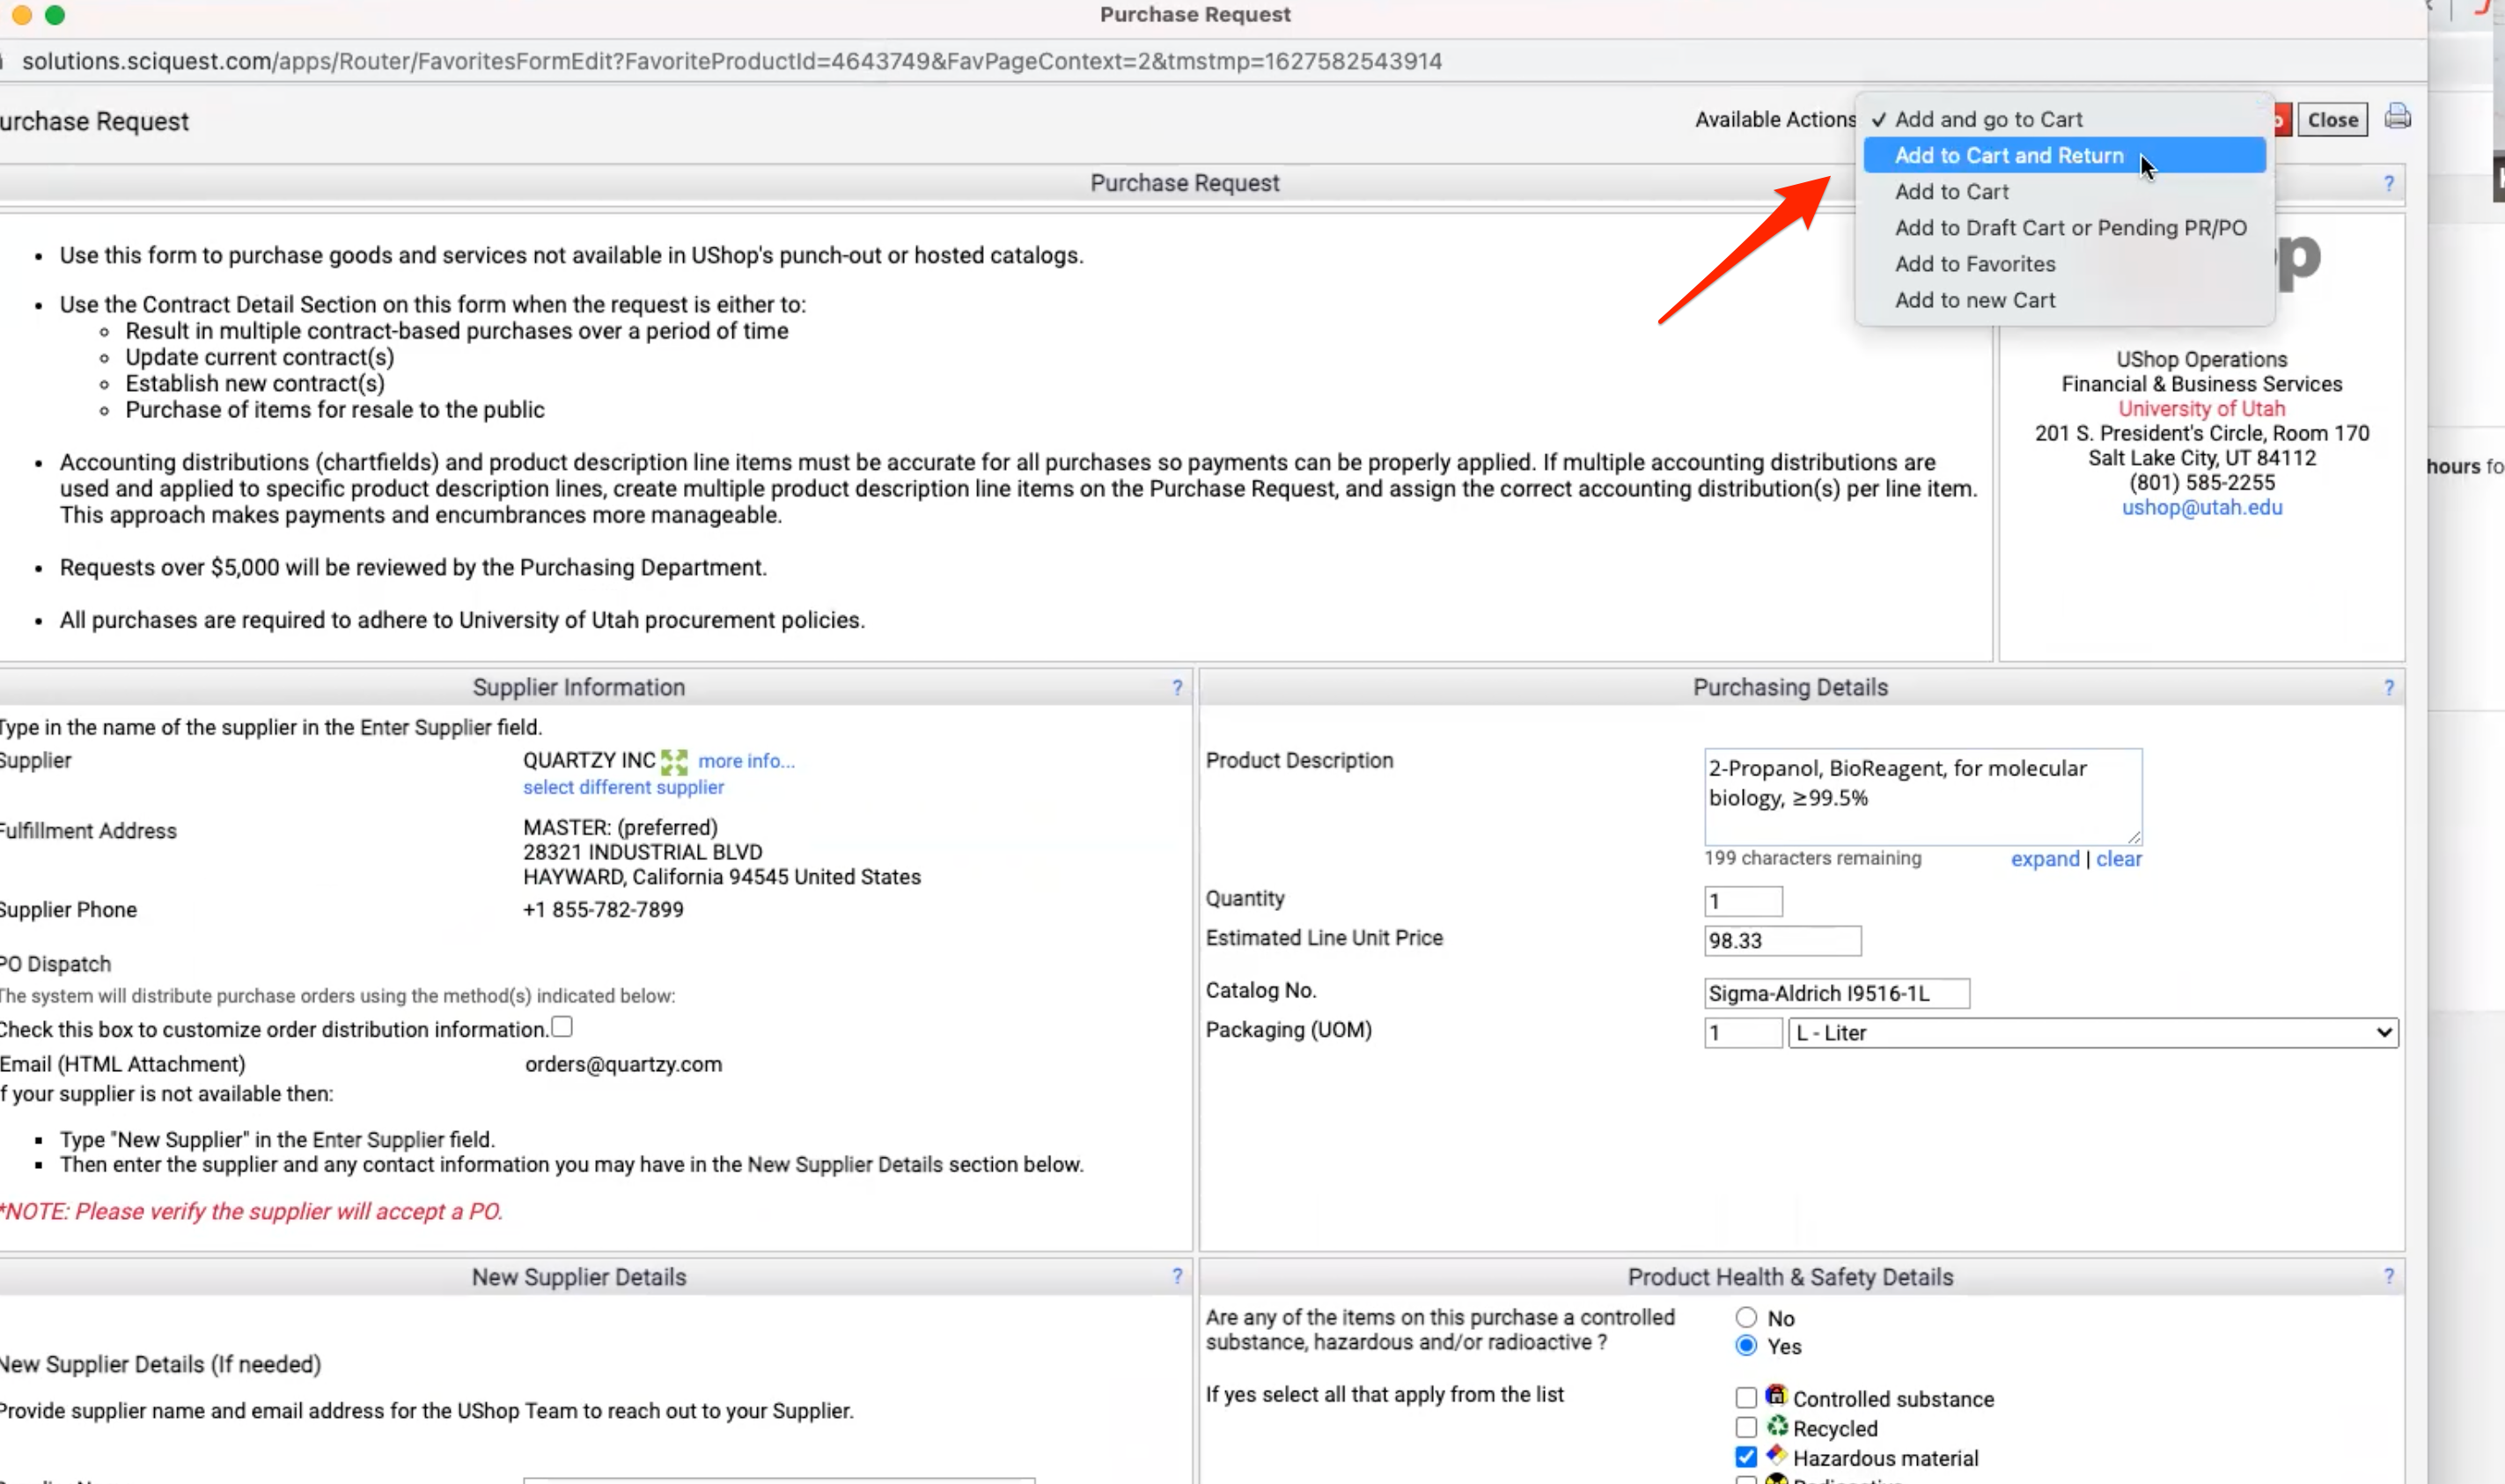Open help for the Supplier Information section
The image size is (2505, 1484).
[x=1177, y=688]
